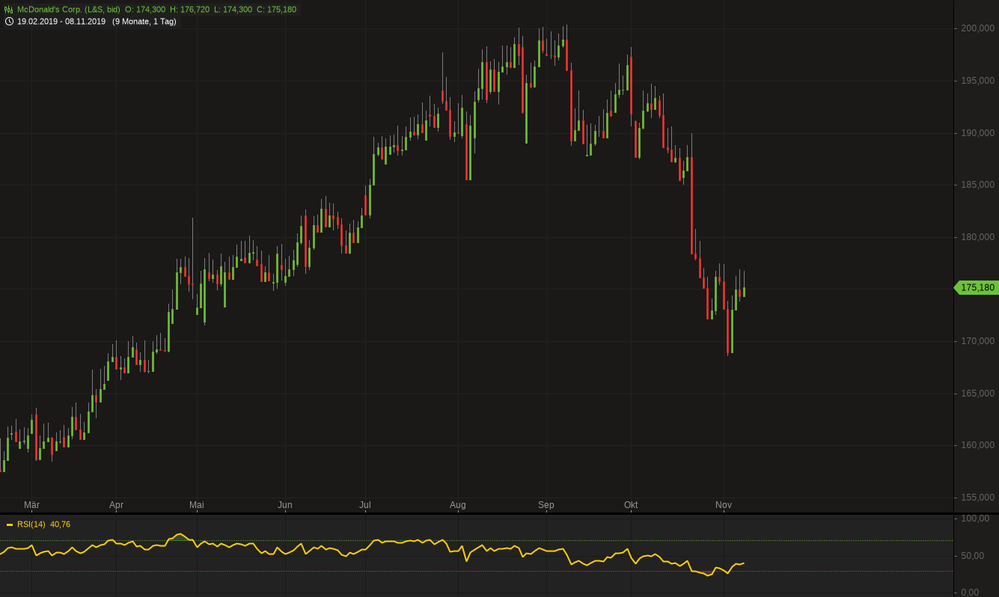Screen dimensions: 999x597
Task: Click the yellow RSI legend line marker
Action: tap(8, 524)
